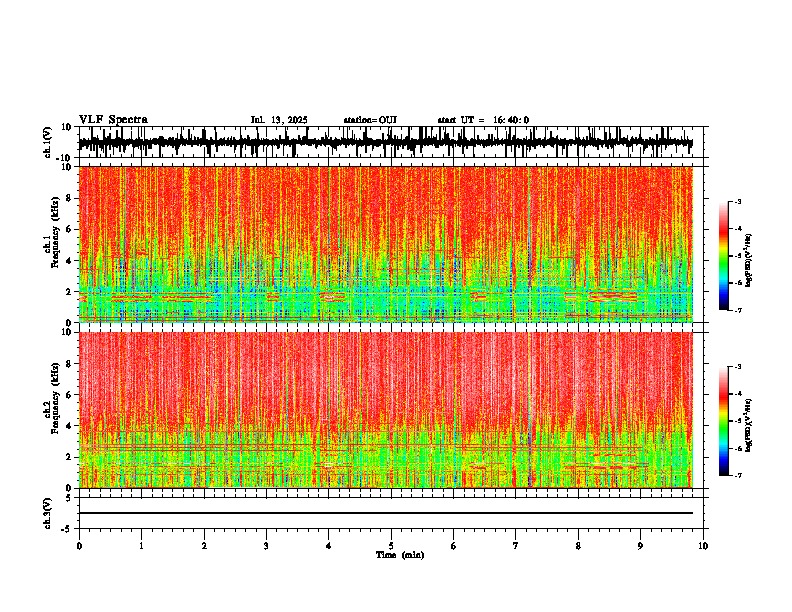Click time axis tick label "10"

703,546
